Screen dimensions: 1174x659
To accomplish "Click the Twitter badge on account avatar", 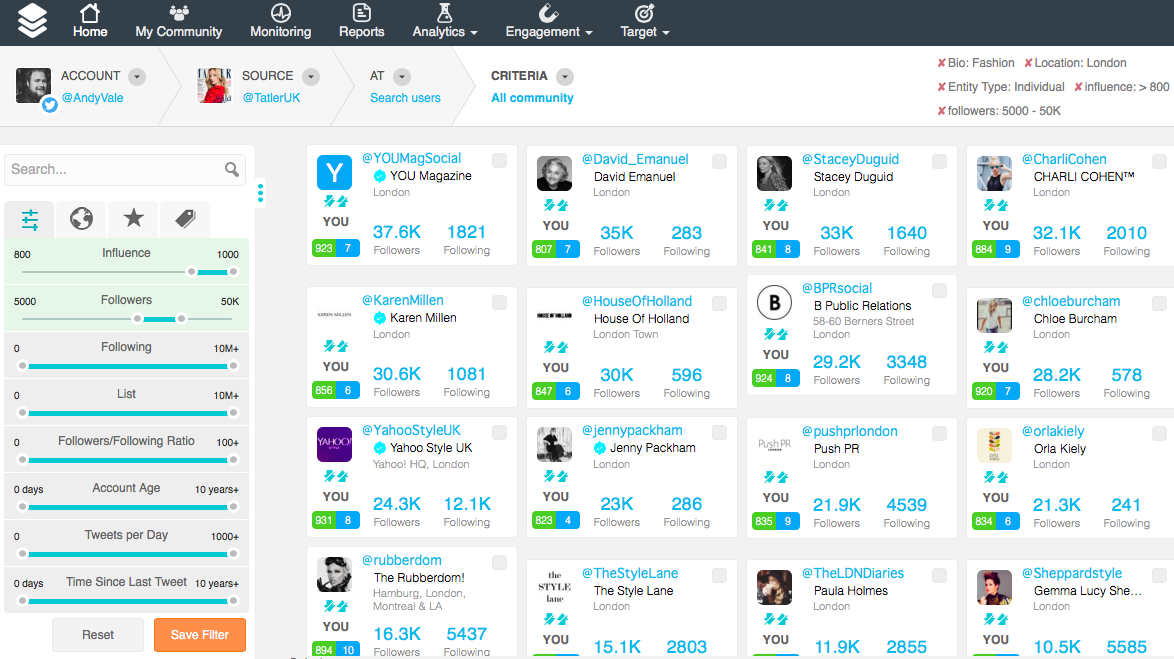I will [49, 105].
